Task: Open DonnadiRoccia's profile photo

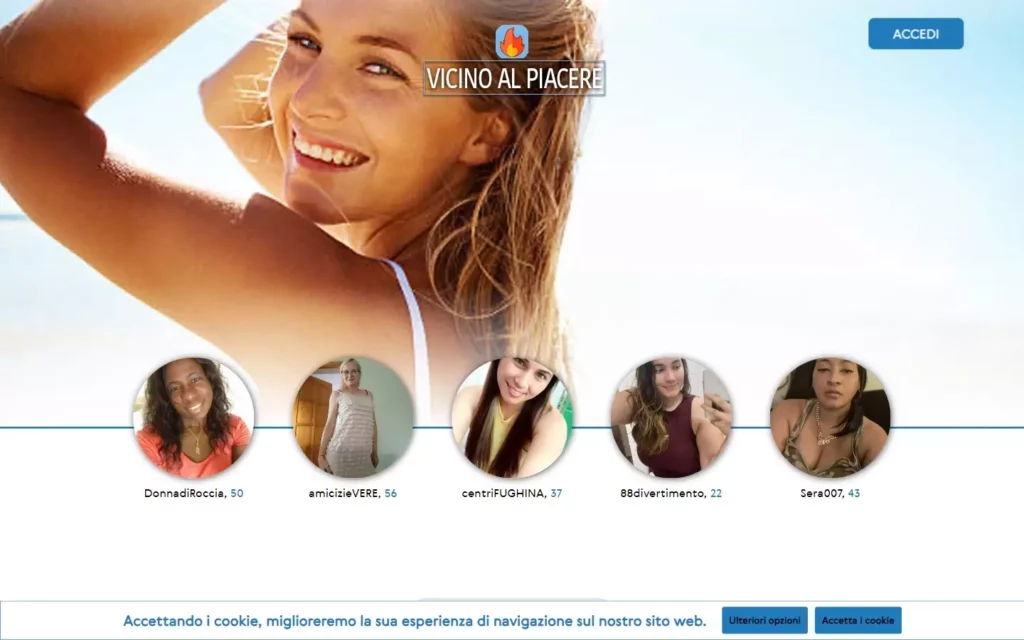Action: coord(193,420)
